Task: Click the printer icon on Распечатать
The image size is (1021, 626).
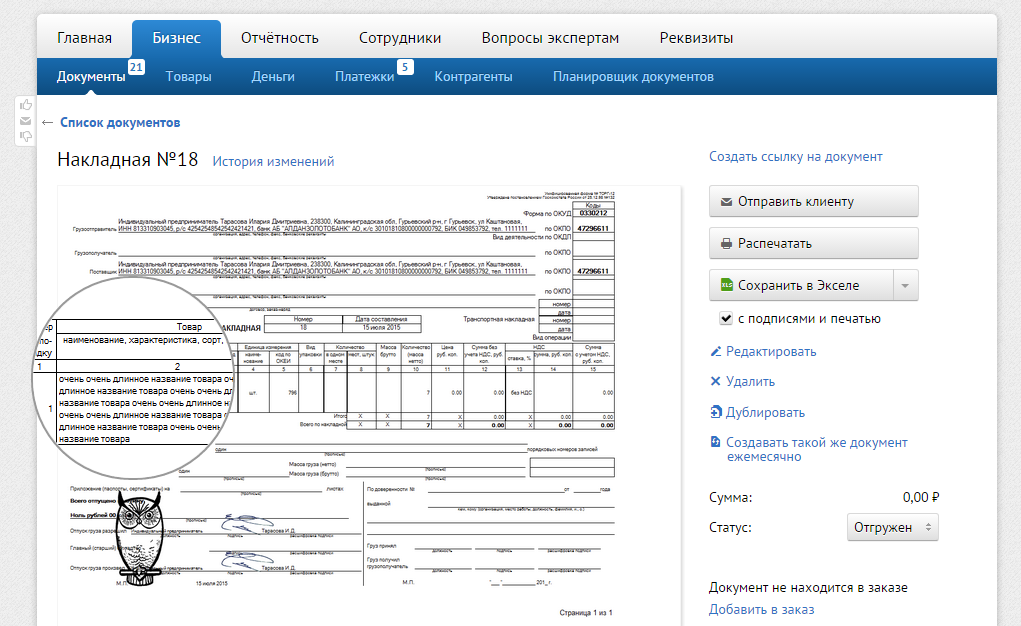Action: 726,244
